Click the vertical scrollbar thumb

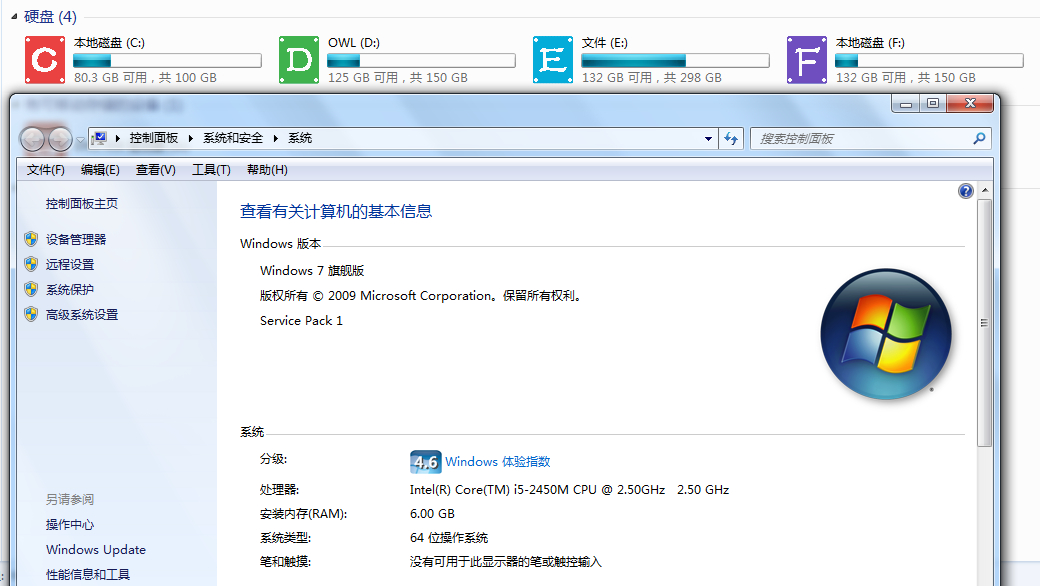pyautogui.click(x=985, y=322)
